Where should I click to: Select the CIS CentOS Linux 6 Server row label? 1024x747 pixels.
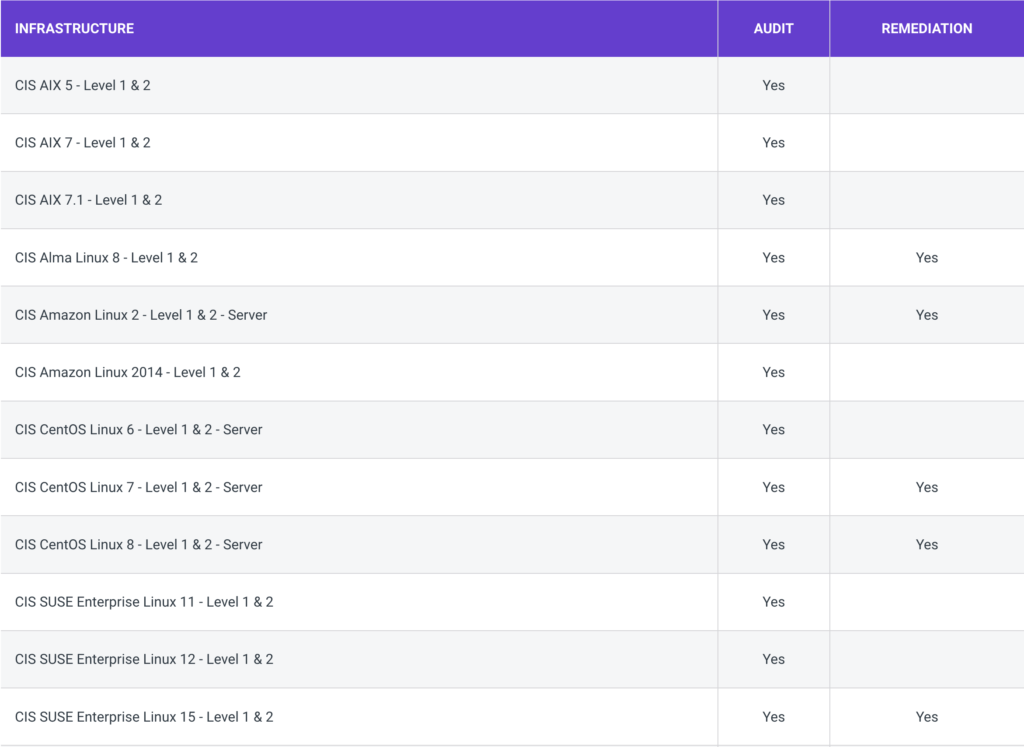[x=138, y=430]
